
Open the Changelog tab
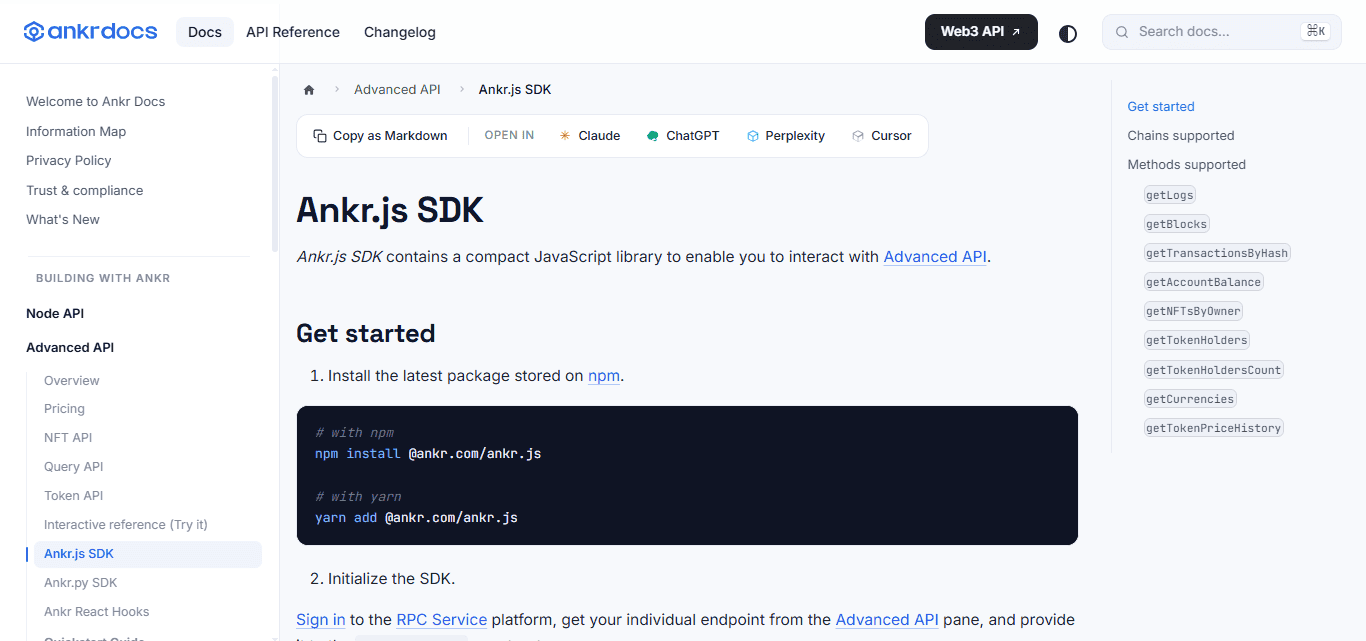[x=400, y=32]
